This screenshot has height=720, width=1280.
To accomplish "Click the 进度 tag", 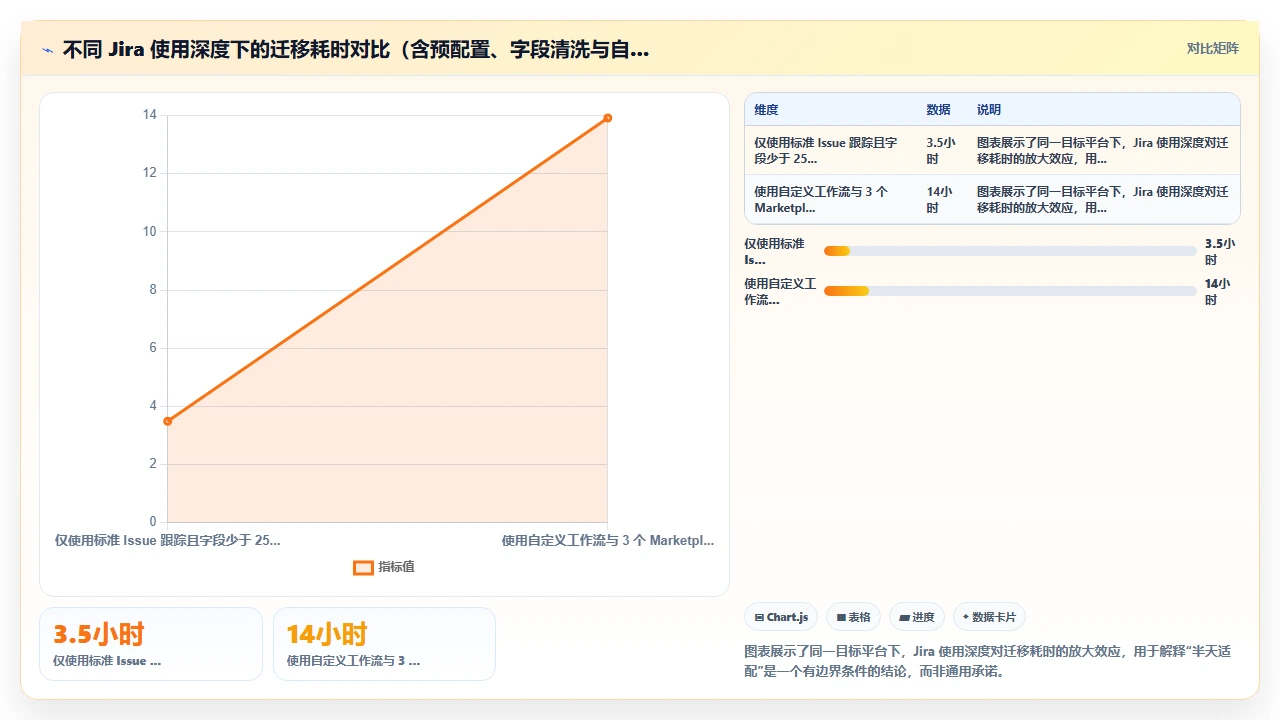I will (x=916, y=617).
